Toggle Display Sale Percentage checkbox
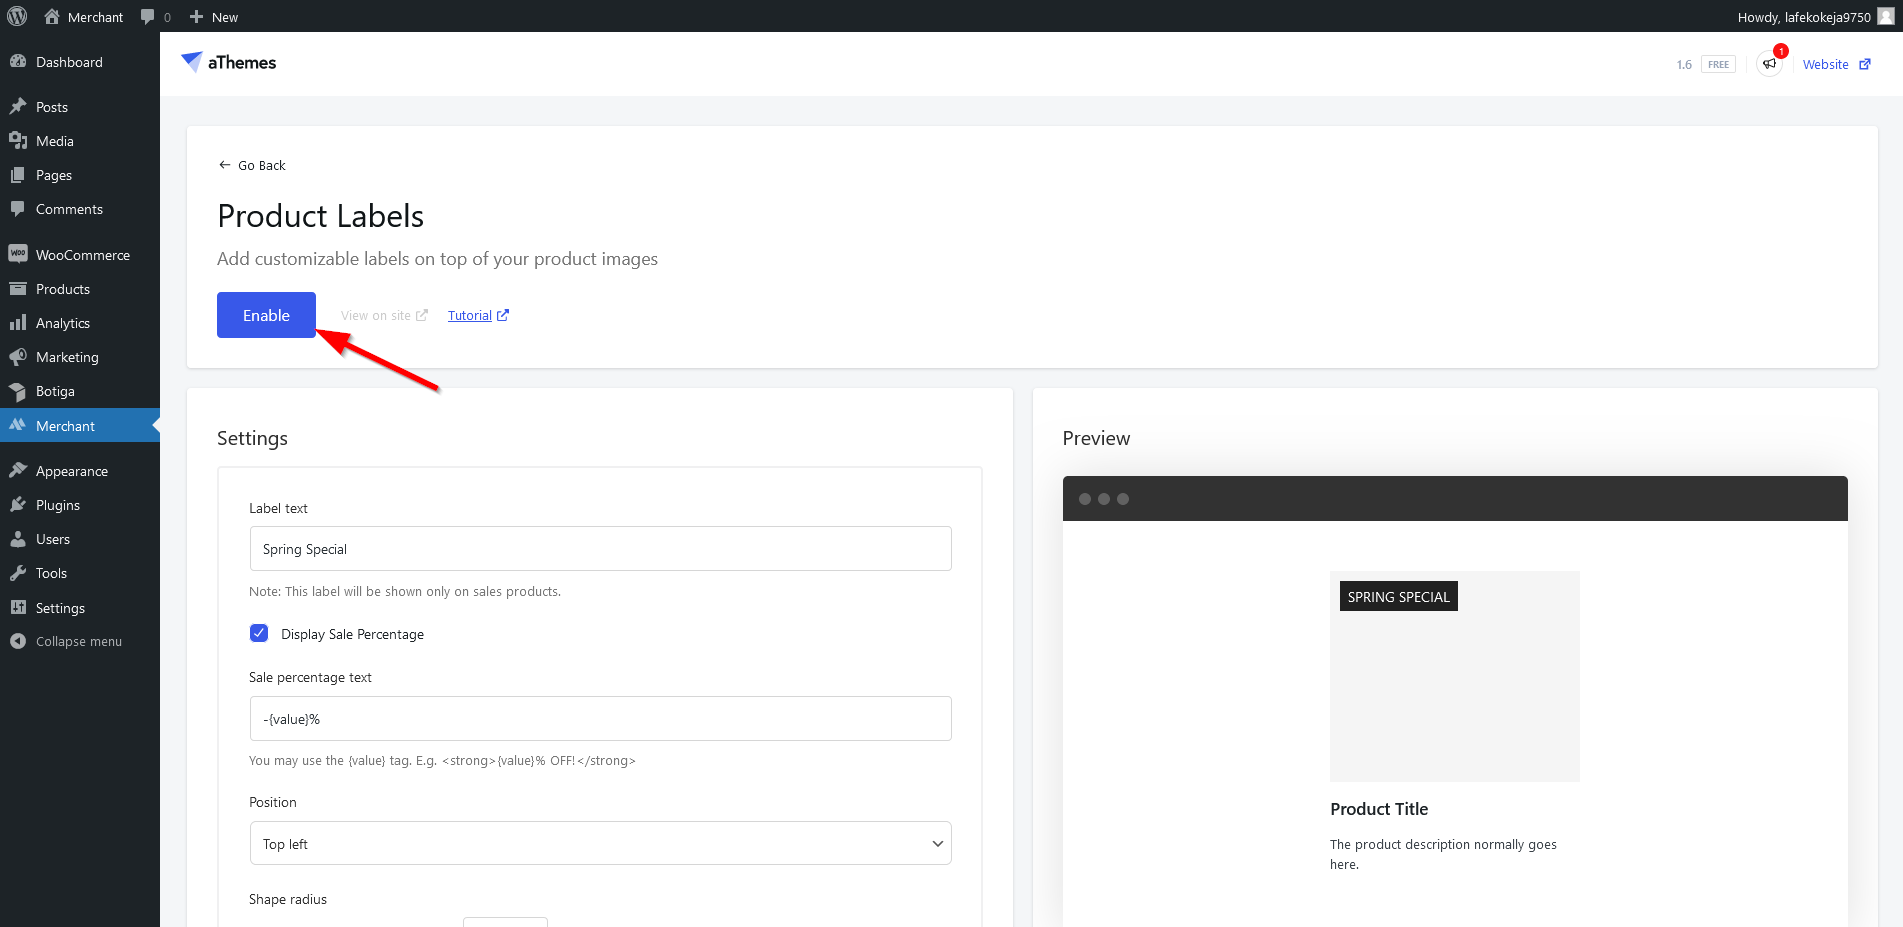 pos(259,633)
